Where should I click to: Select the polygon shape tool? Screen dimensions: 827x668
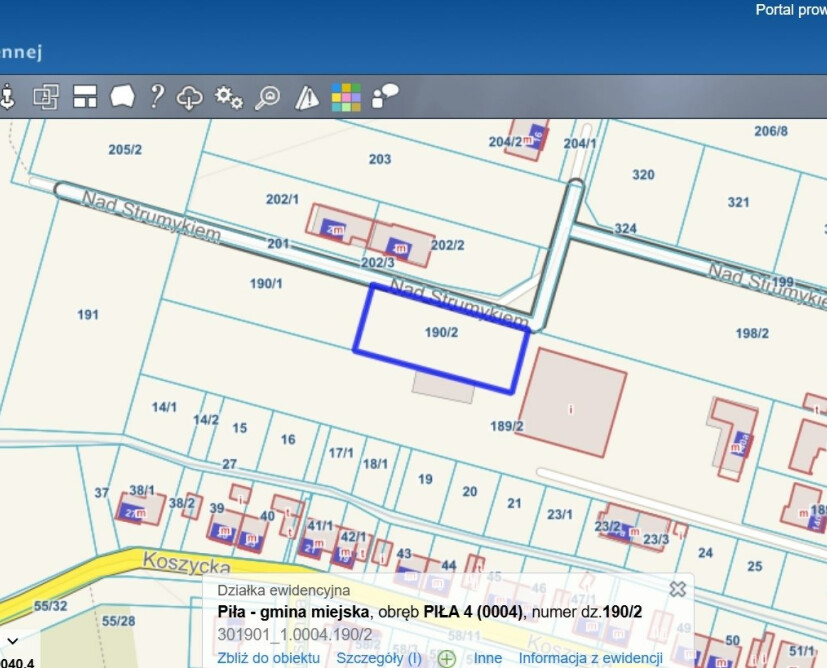click(x=122, y=97)
